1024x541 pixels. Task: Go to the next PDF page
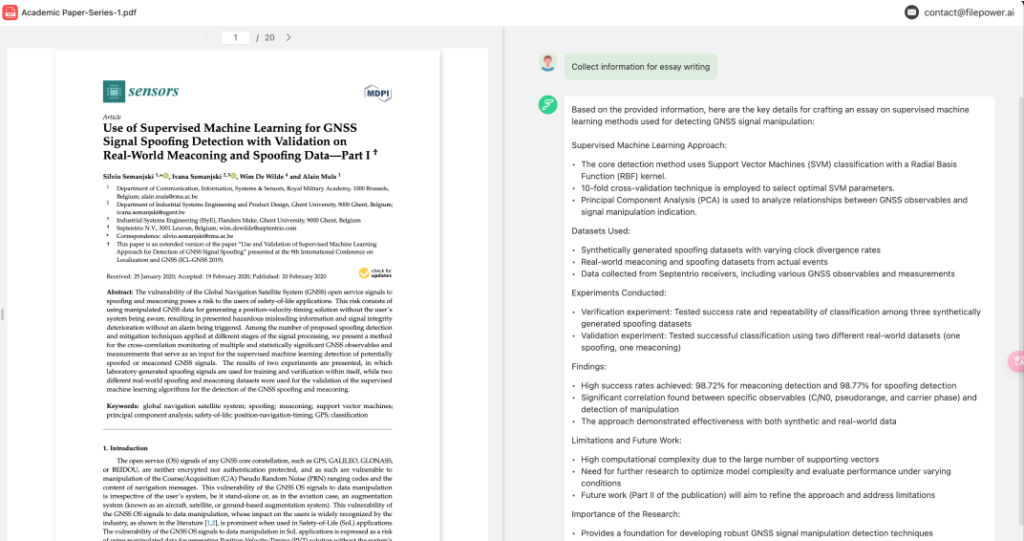pyautogui.click(x=289, y=38)
